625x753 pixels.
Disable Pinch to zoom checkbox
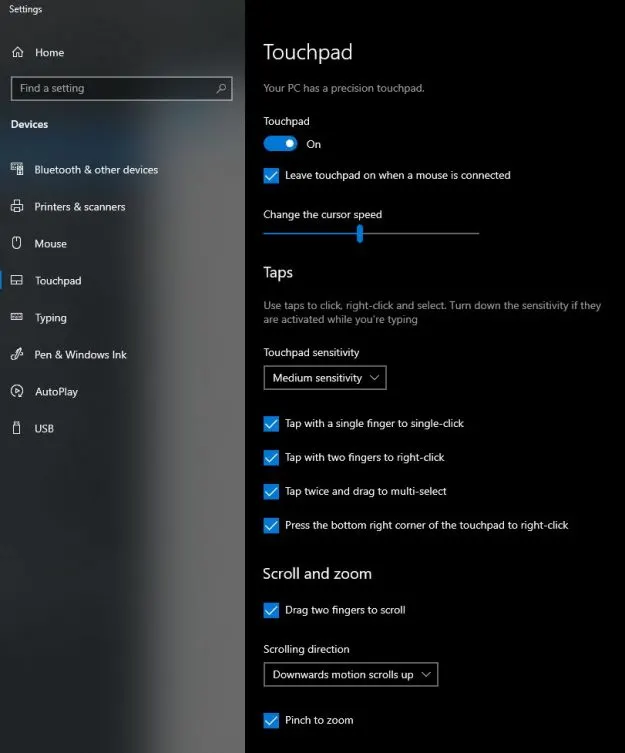(271, 720)
